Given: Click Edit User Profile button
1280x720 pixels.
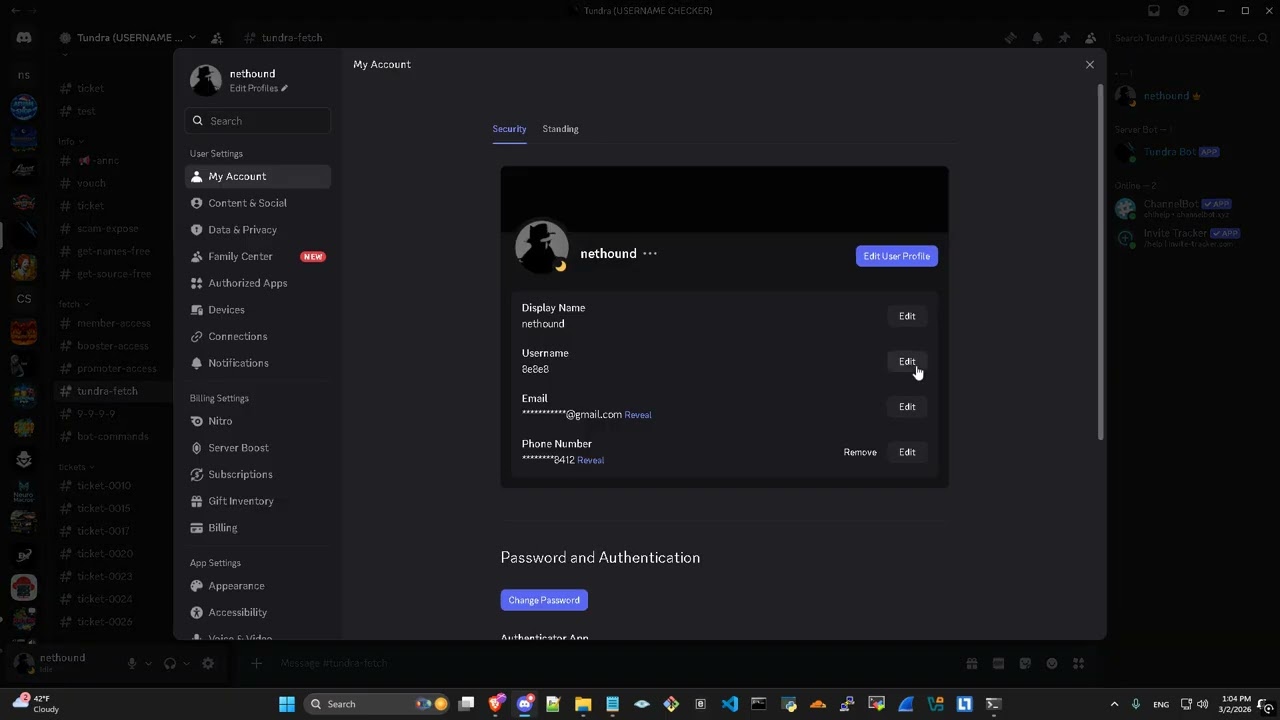Looking at the screenshot, I should (x=896, y=256).
